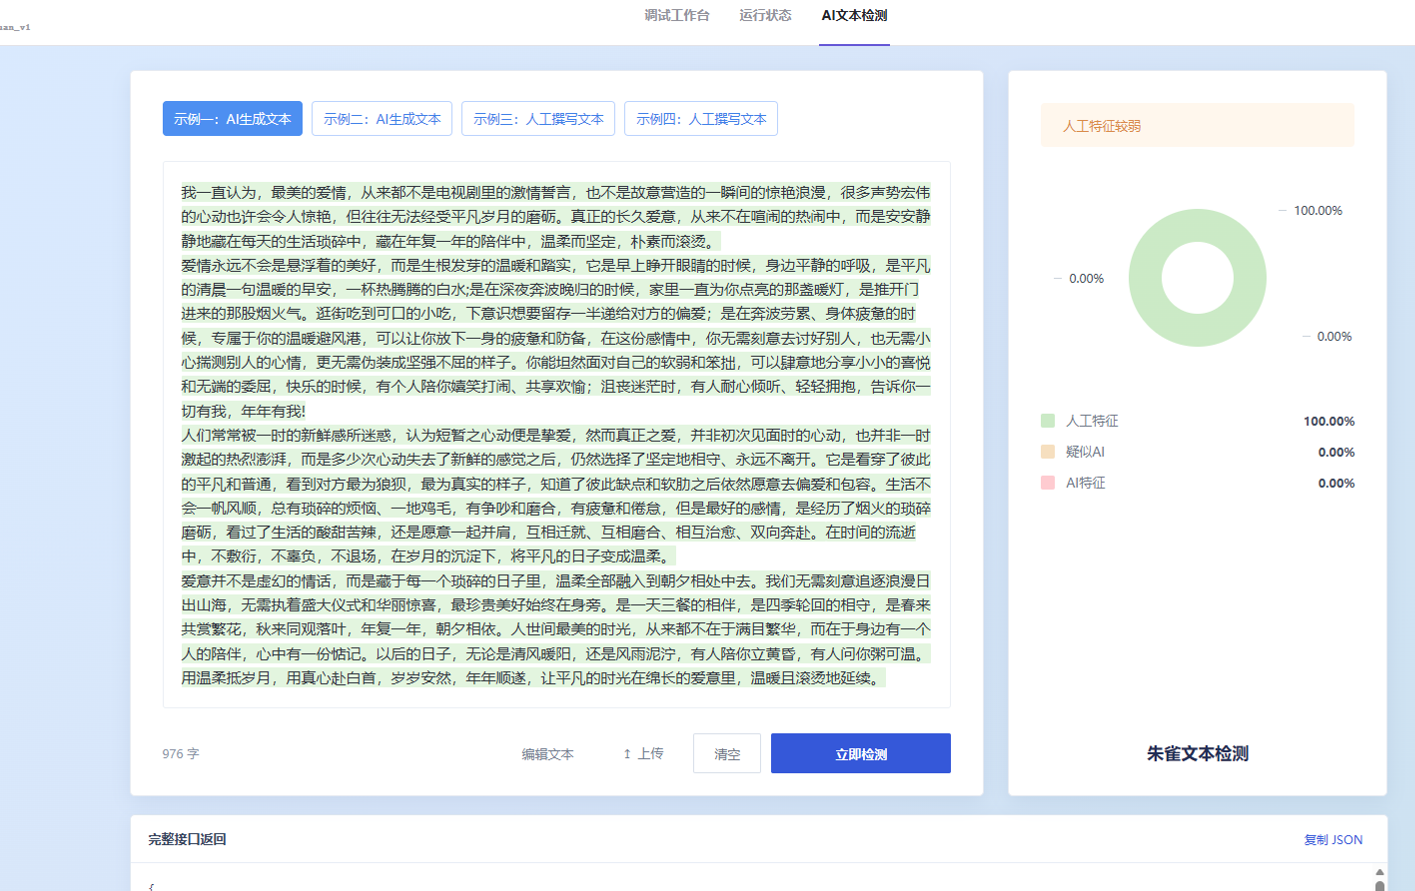
Task: Click the orange 疑似AI legend swatch
Action: [1048, 452]
